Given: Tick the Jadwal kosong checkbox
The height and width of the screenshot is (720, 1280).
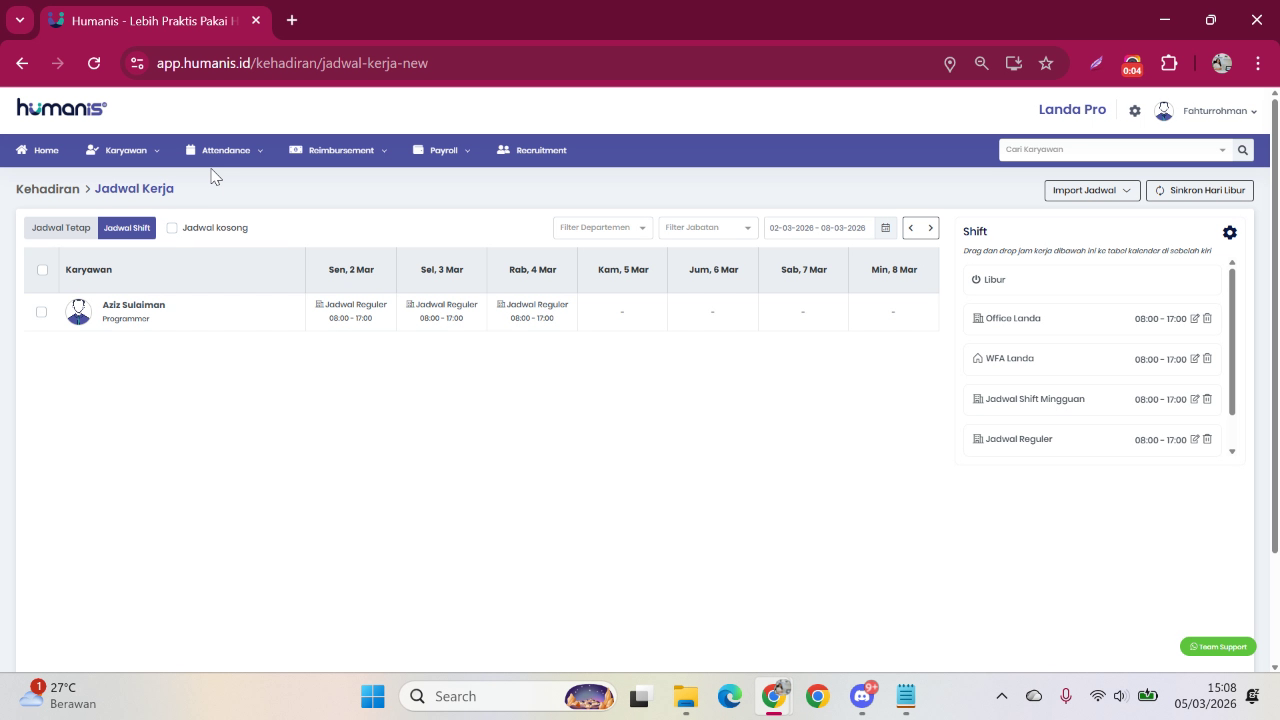Looking at the screenshot, I should (172, 228).
